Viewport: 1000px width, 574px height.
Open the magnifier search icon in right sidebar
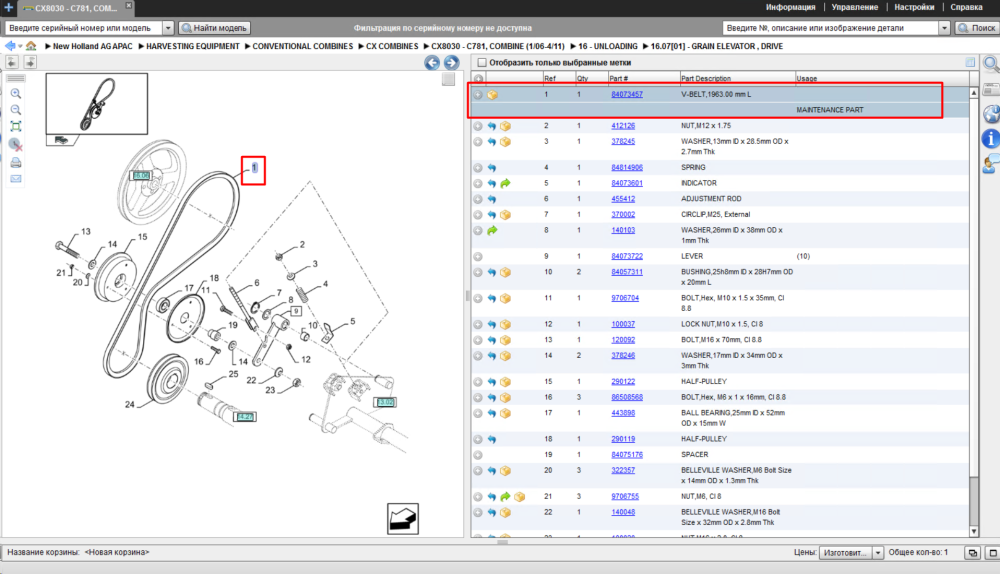(991, 64)
